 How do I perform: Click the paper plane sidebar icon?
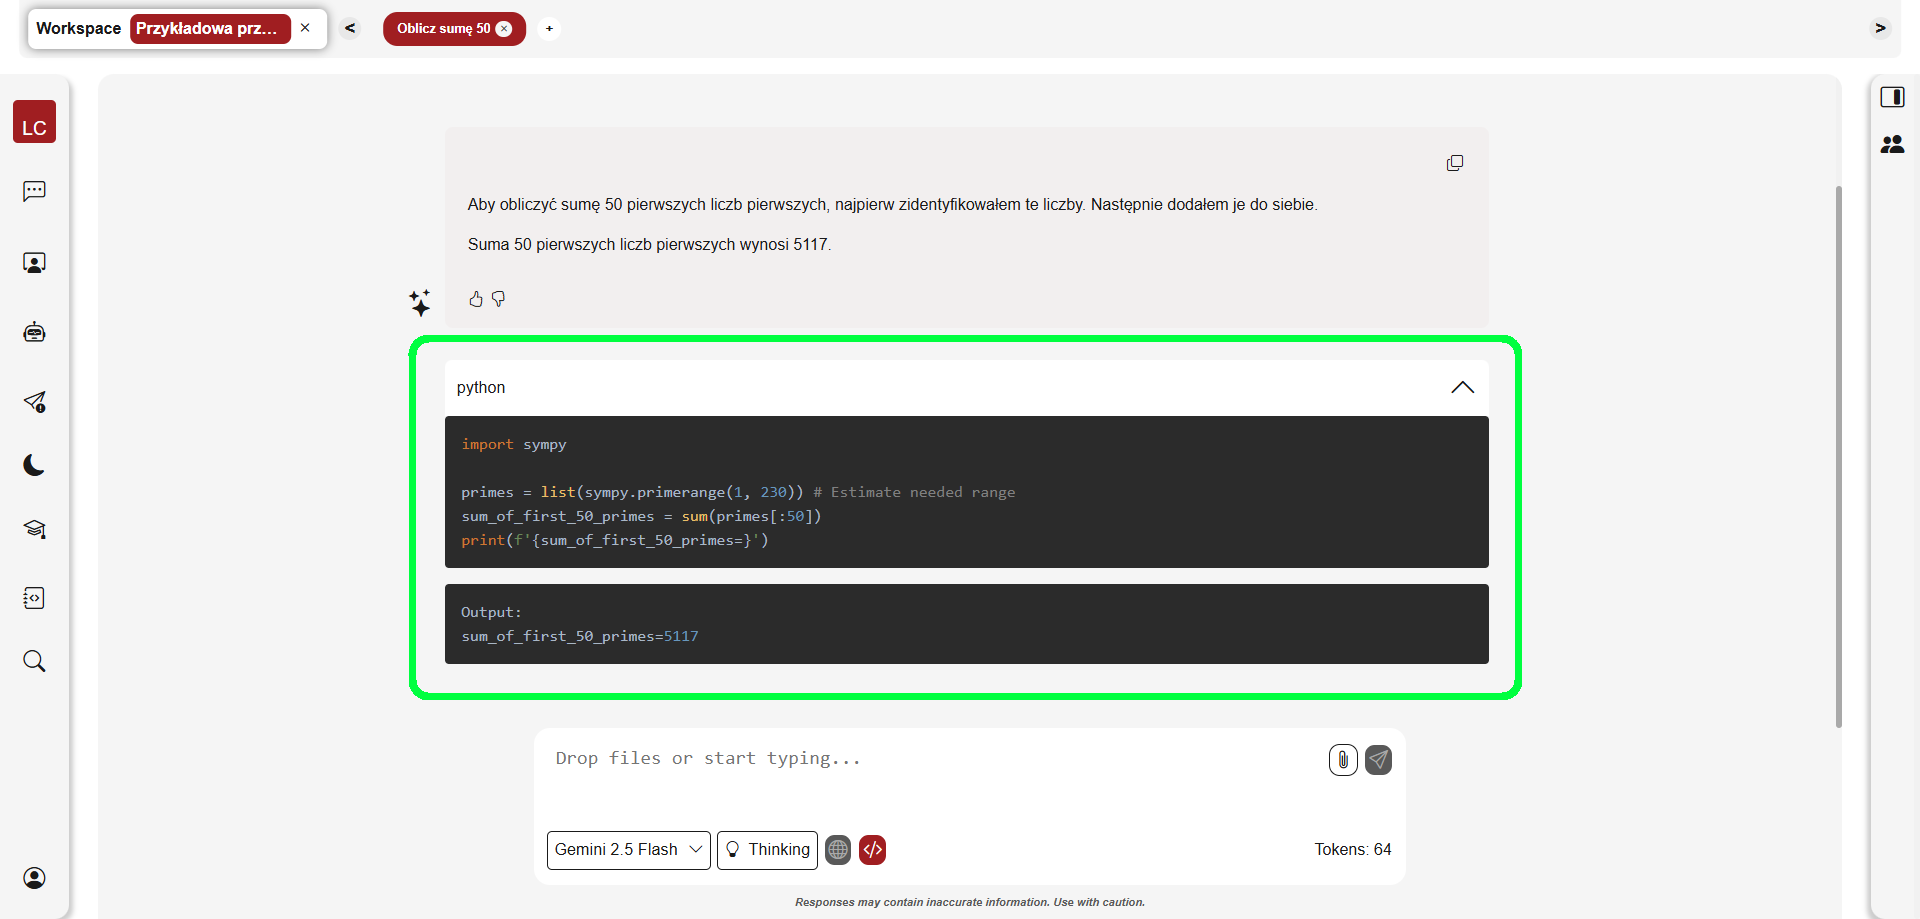34,402
